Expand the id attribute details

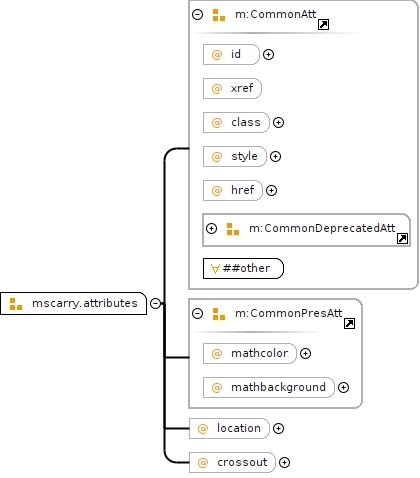click(x=268, y=54)
